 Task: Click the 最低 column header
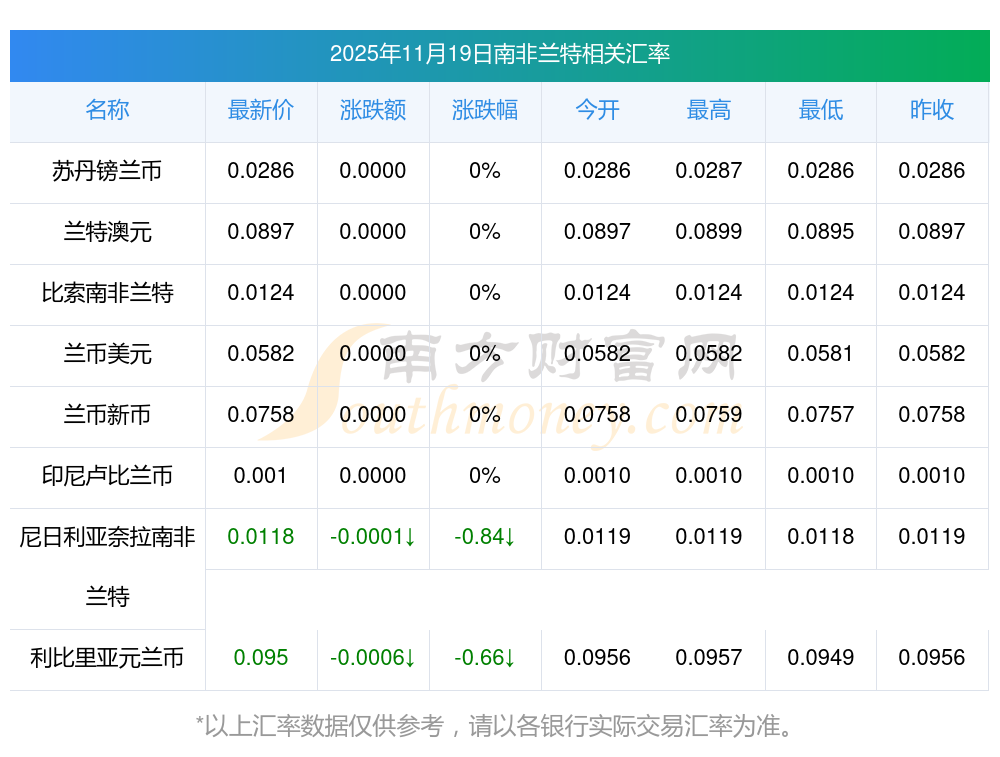821,110
